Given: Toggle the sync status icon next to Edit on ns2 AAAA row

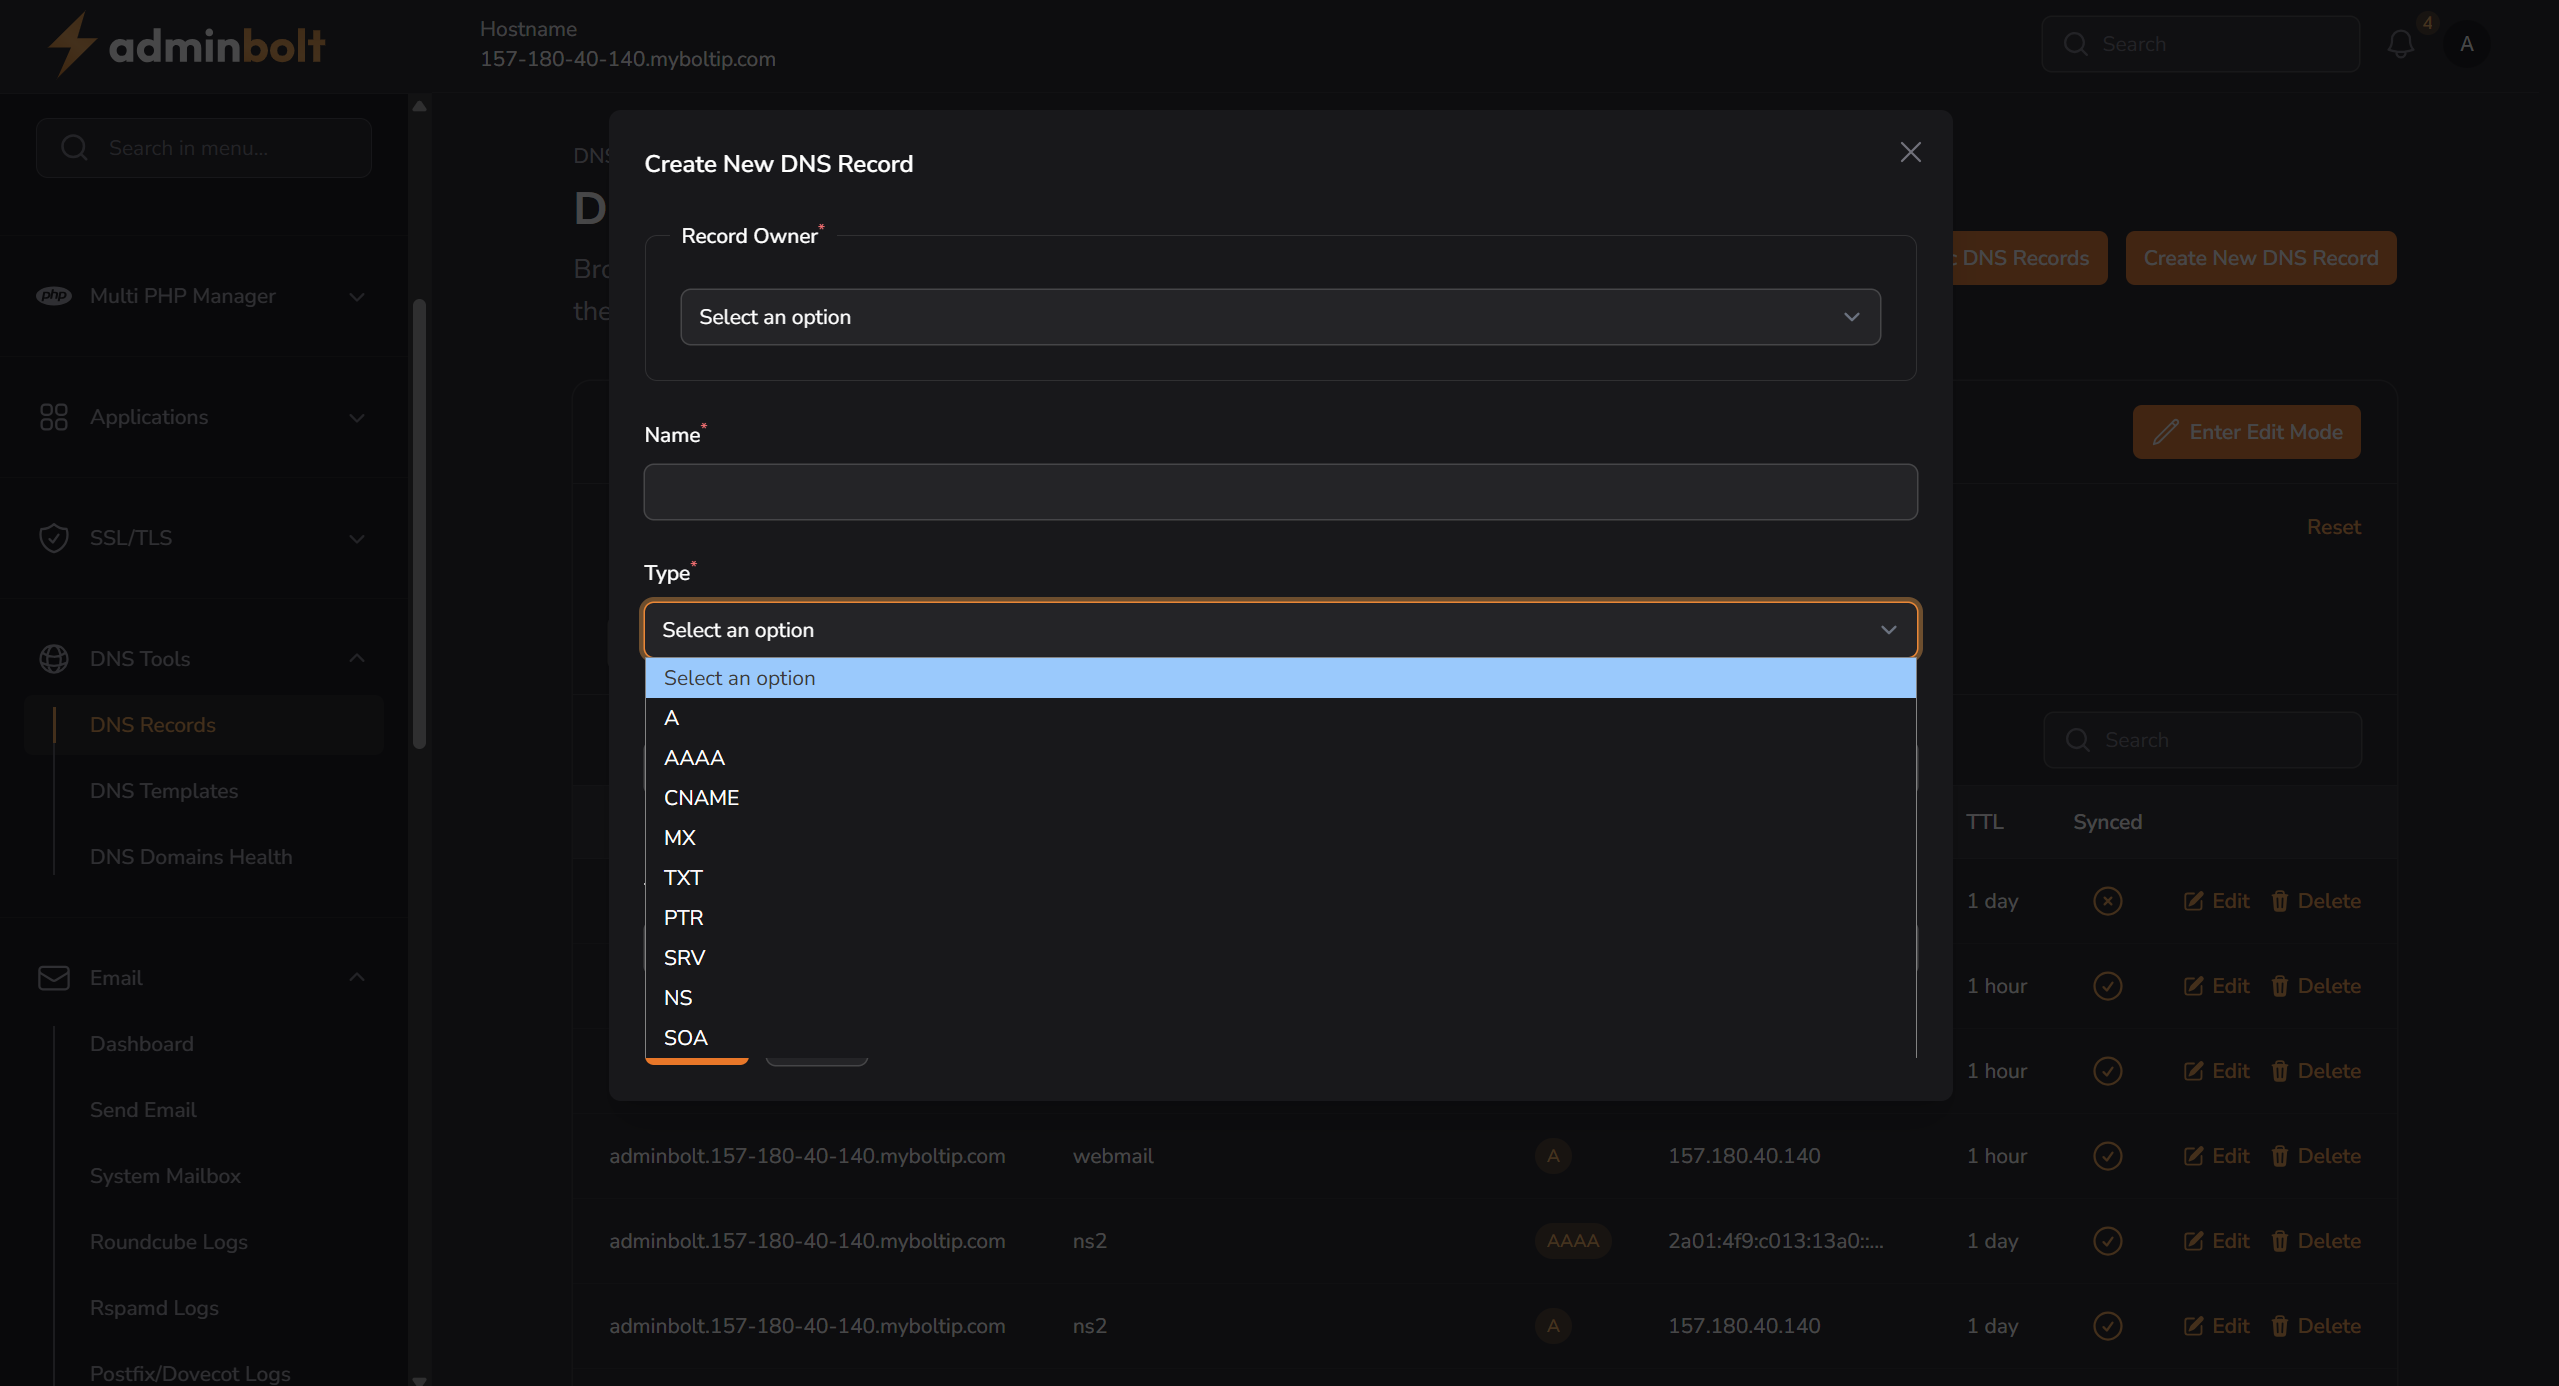Looking at the screenshot, I should (2107, 1240).
